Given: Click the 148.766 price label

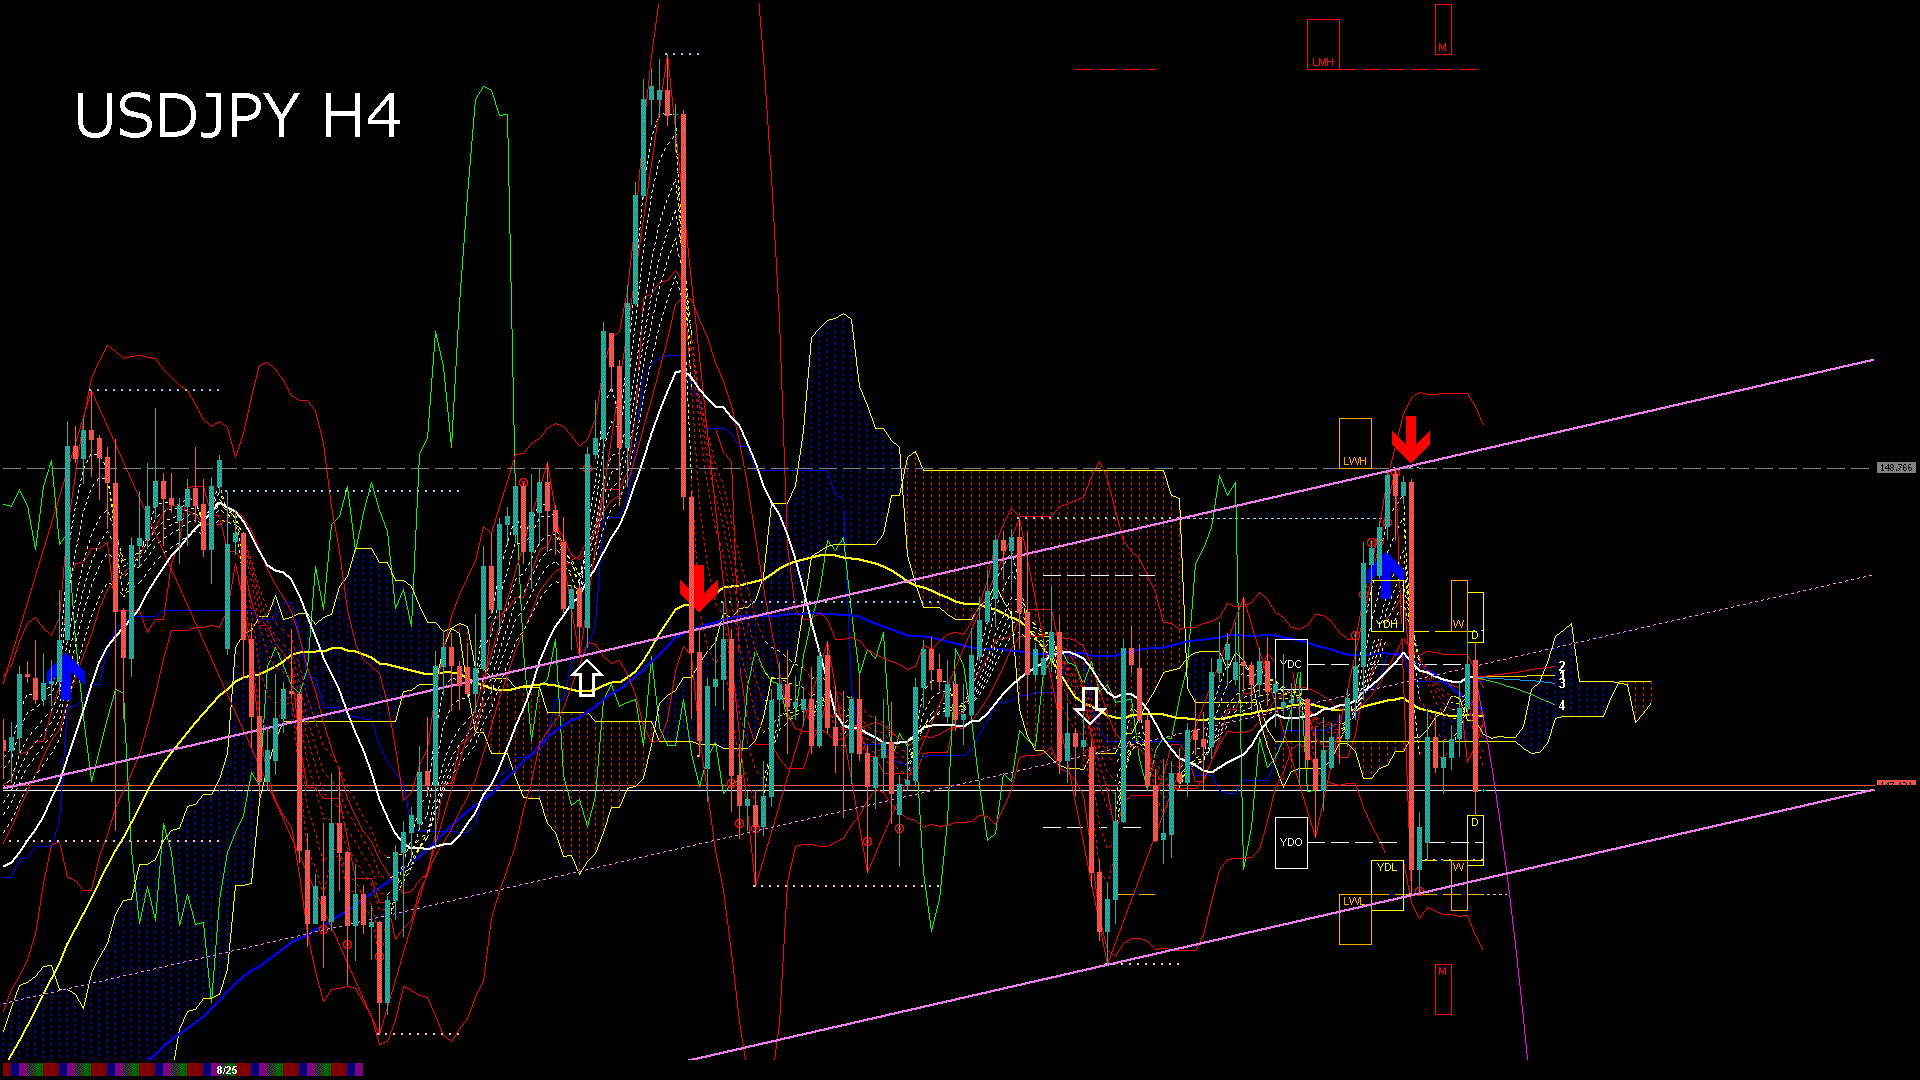Looking at the screenshot, I should click(1896, 467).
